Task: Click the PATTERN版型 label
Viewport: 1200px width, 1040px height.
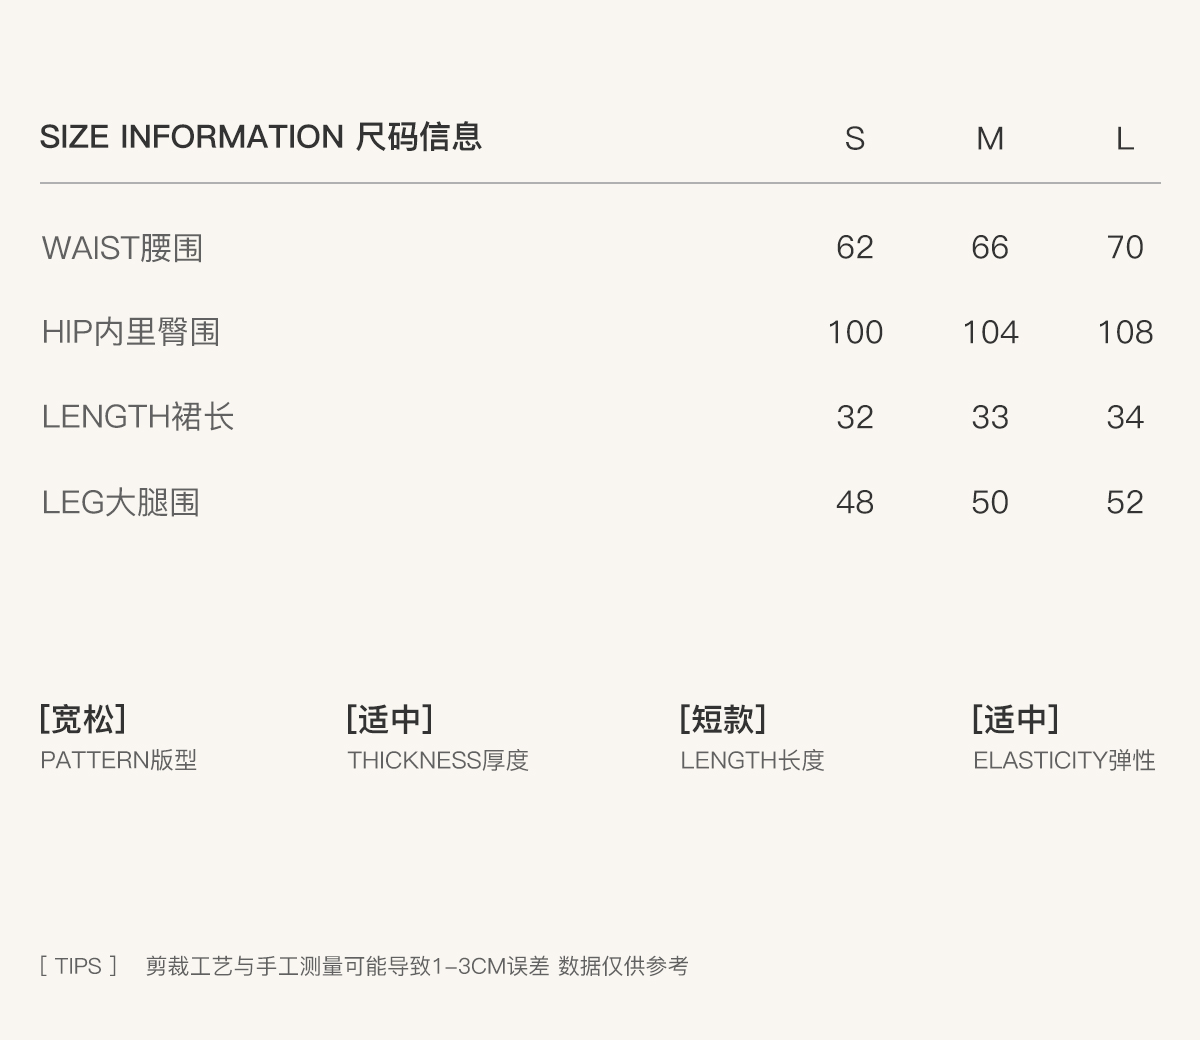Action: [x=118, y=760]
